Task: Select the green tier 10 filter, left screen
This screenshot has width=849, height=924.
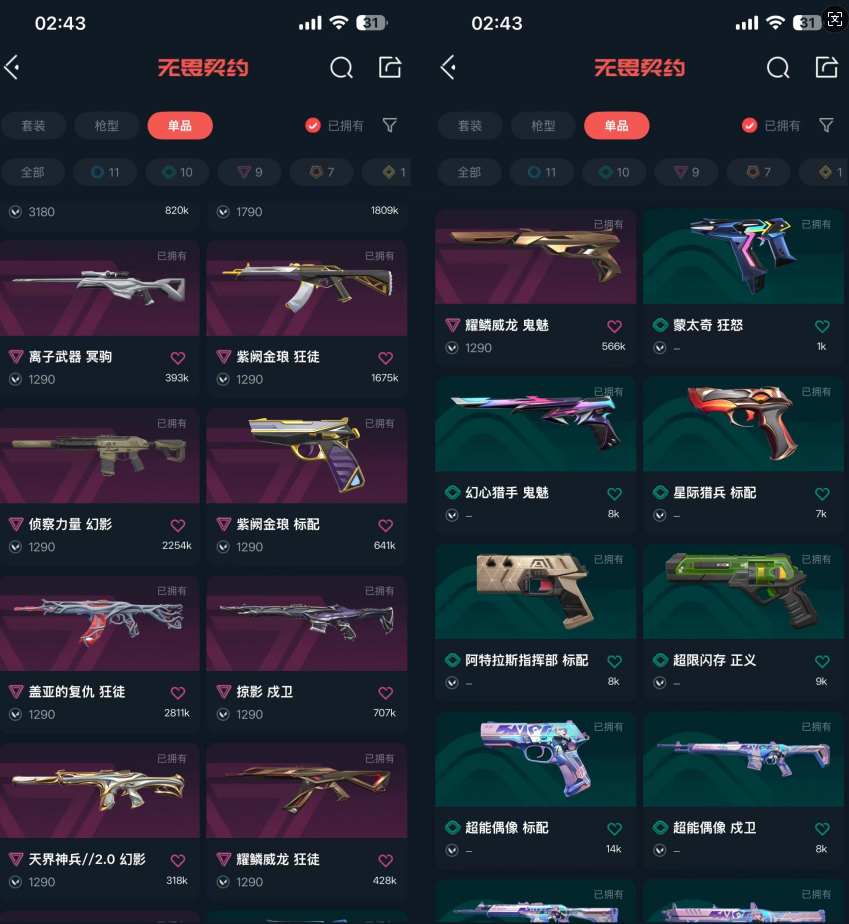Action: click(x=177, y=172)
